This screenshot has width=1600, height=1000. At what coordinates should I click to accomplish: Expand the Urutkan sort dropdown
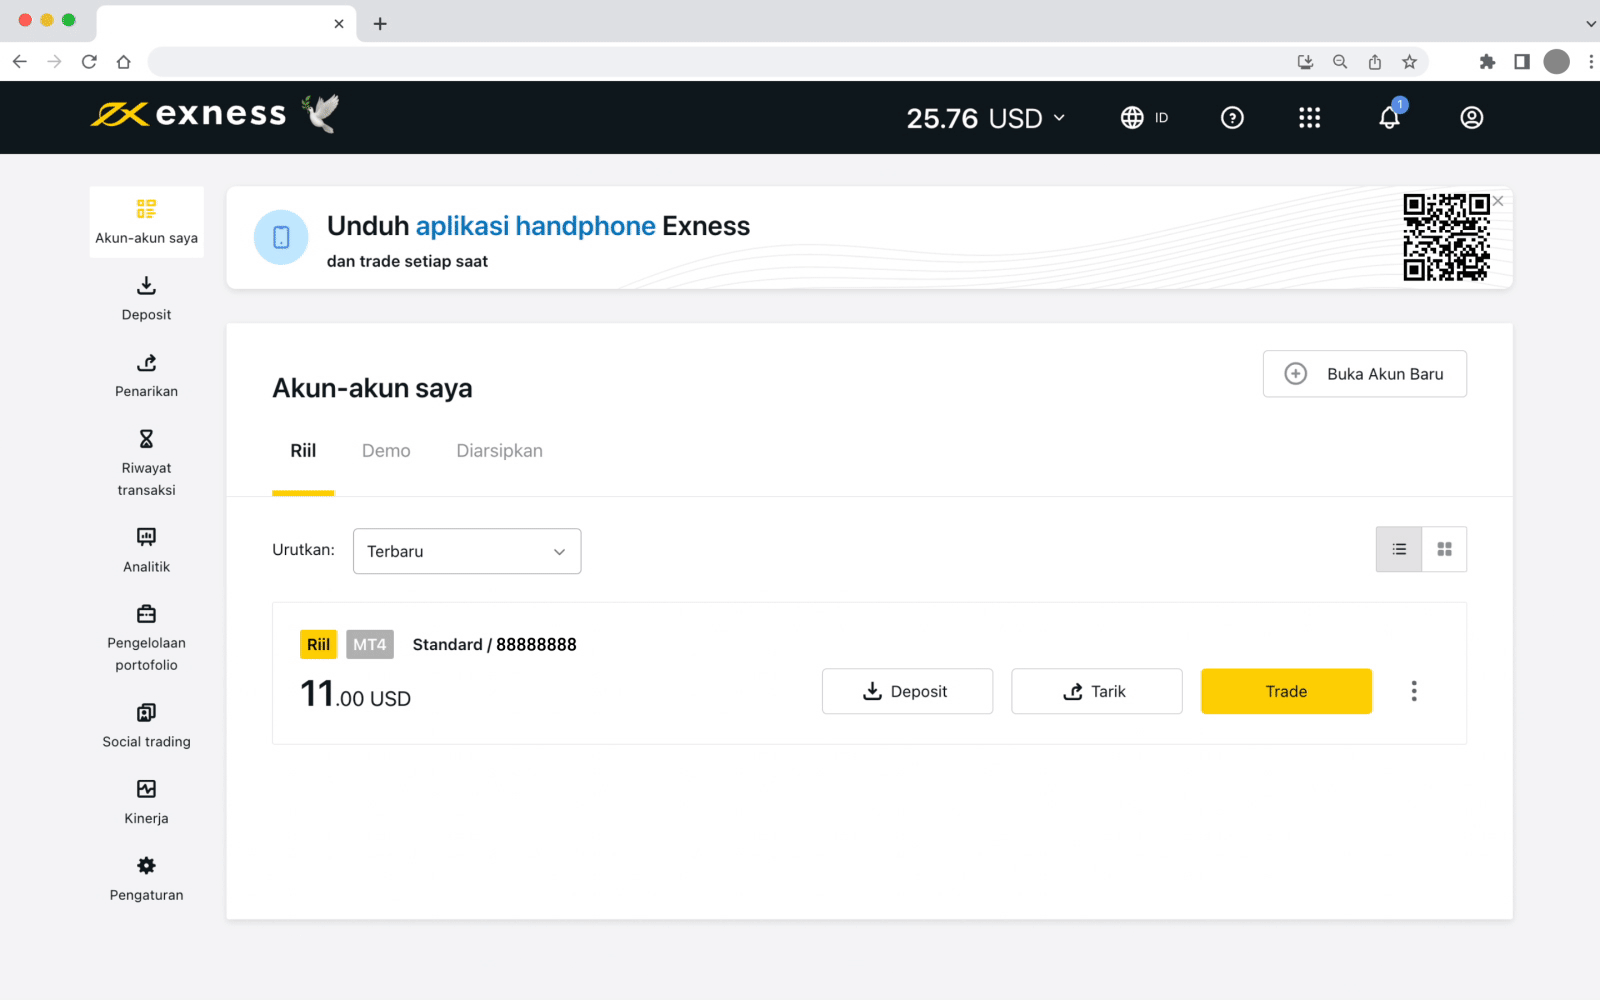coord(466,551)
